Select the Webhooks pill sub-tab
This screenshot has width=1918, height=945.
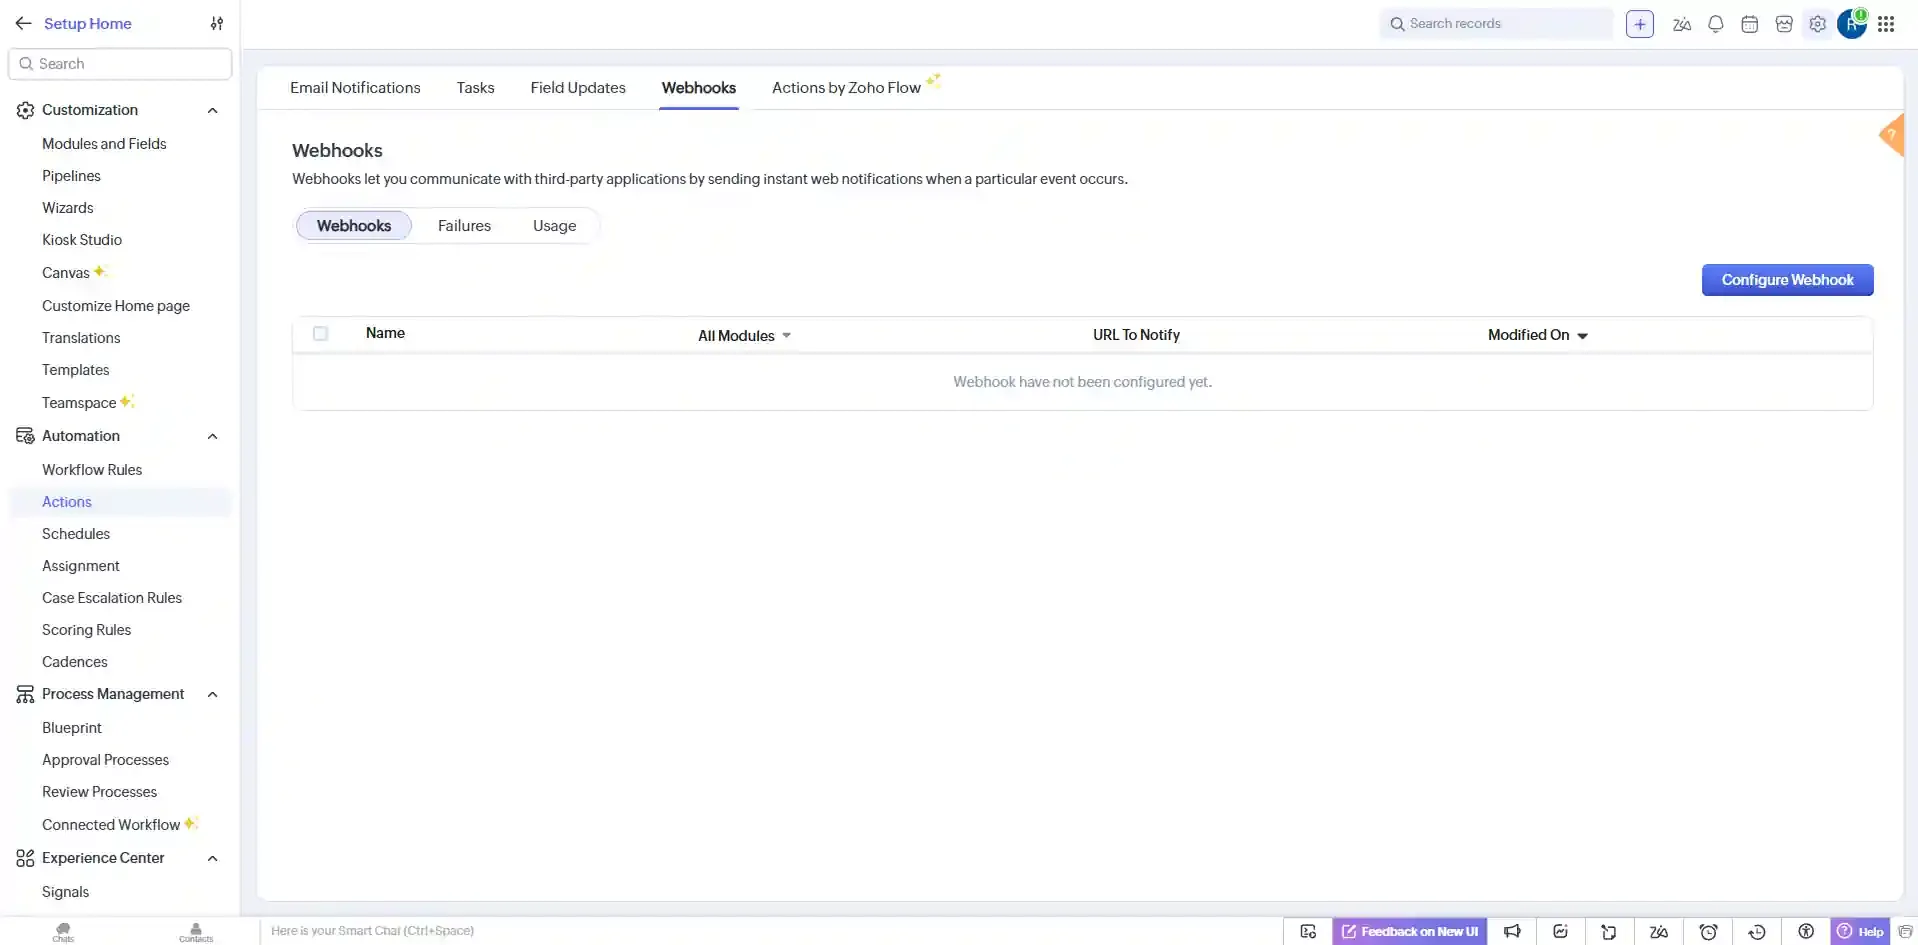(x=354, y=226)
